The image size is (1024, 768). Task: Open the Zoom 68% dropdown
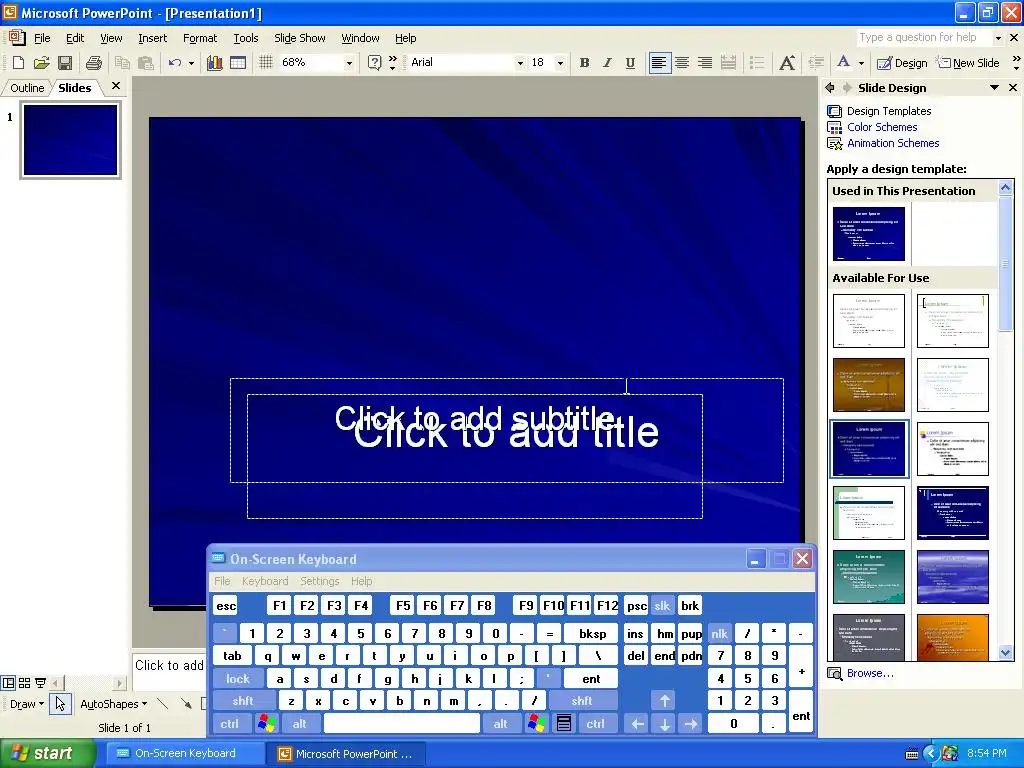[x=349, y=63]
